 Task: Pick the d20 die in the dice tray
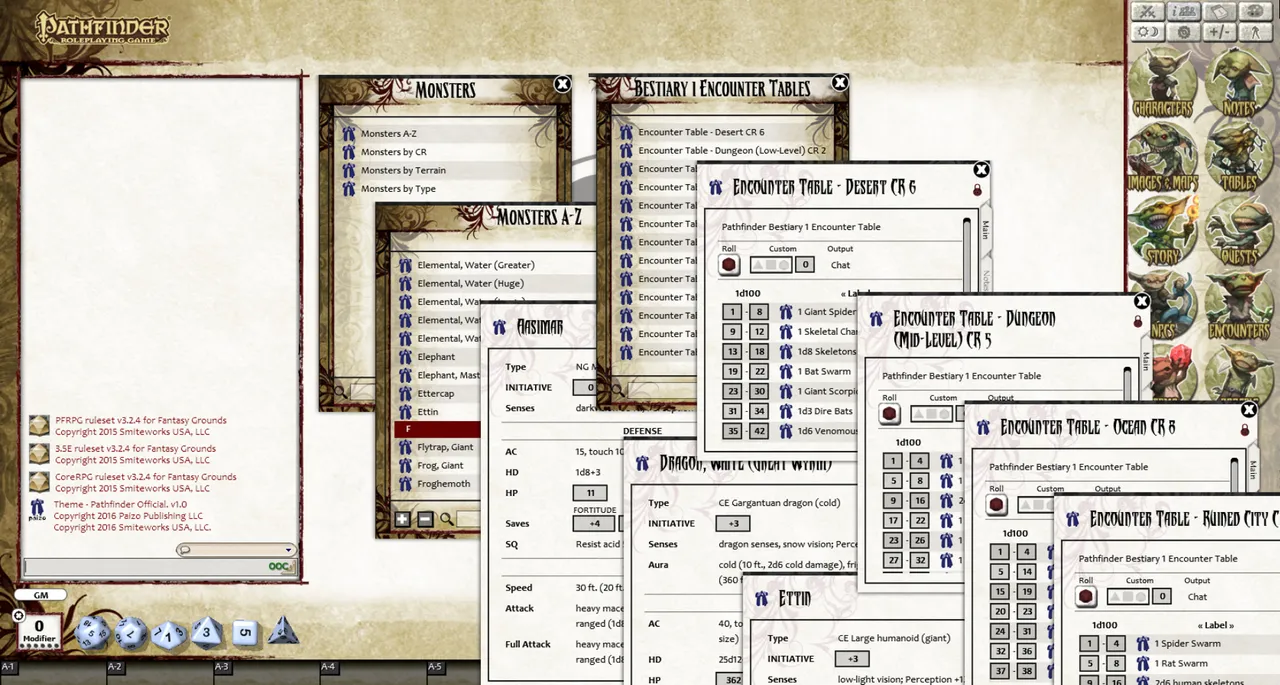92,632
